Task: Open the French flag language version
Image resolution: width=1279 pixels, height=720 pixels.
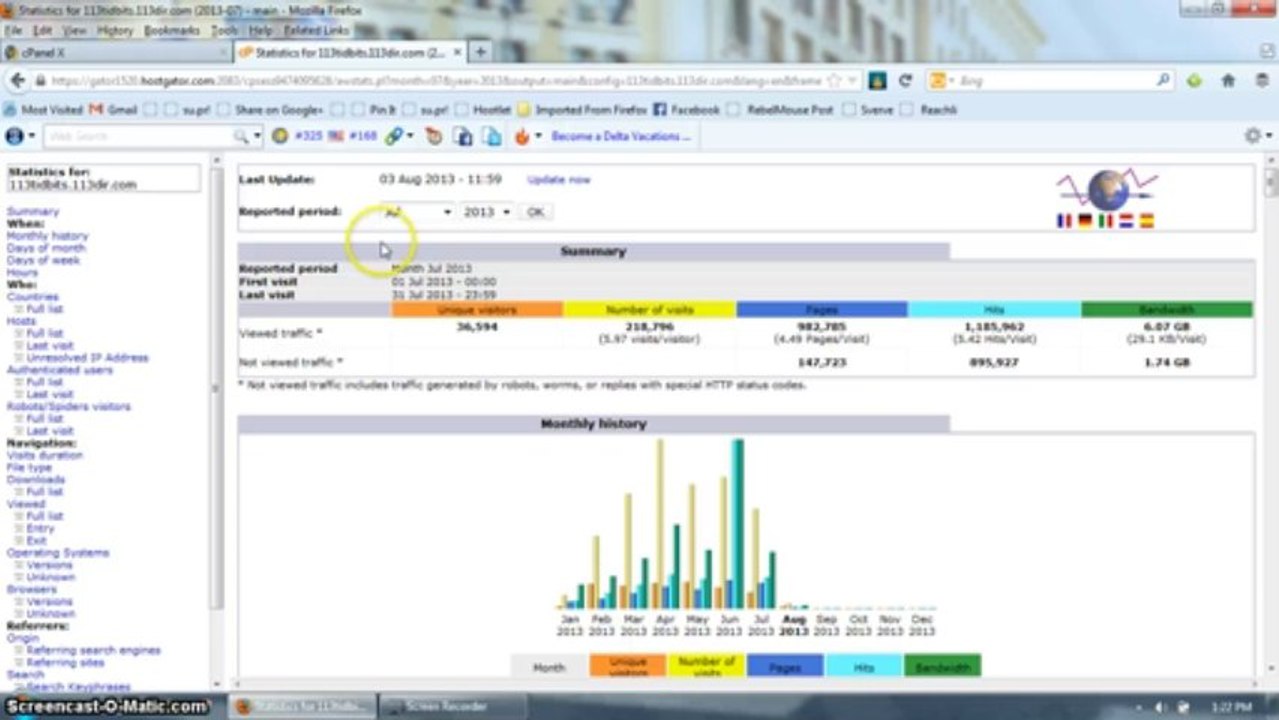Action: [1064, 221]
